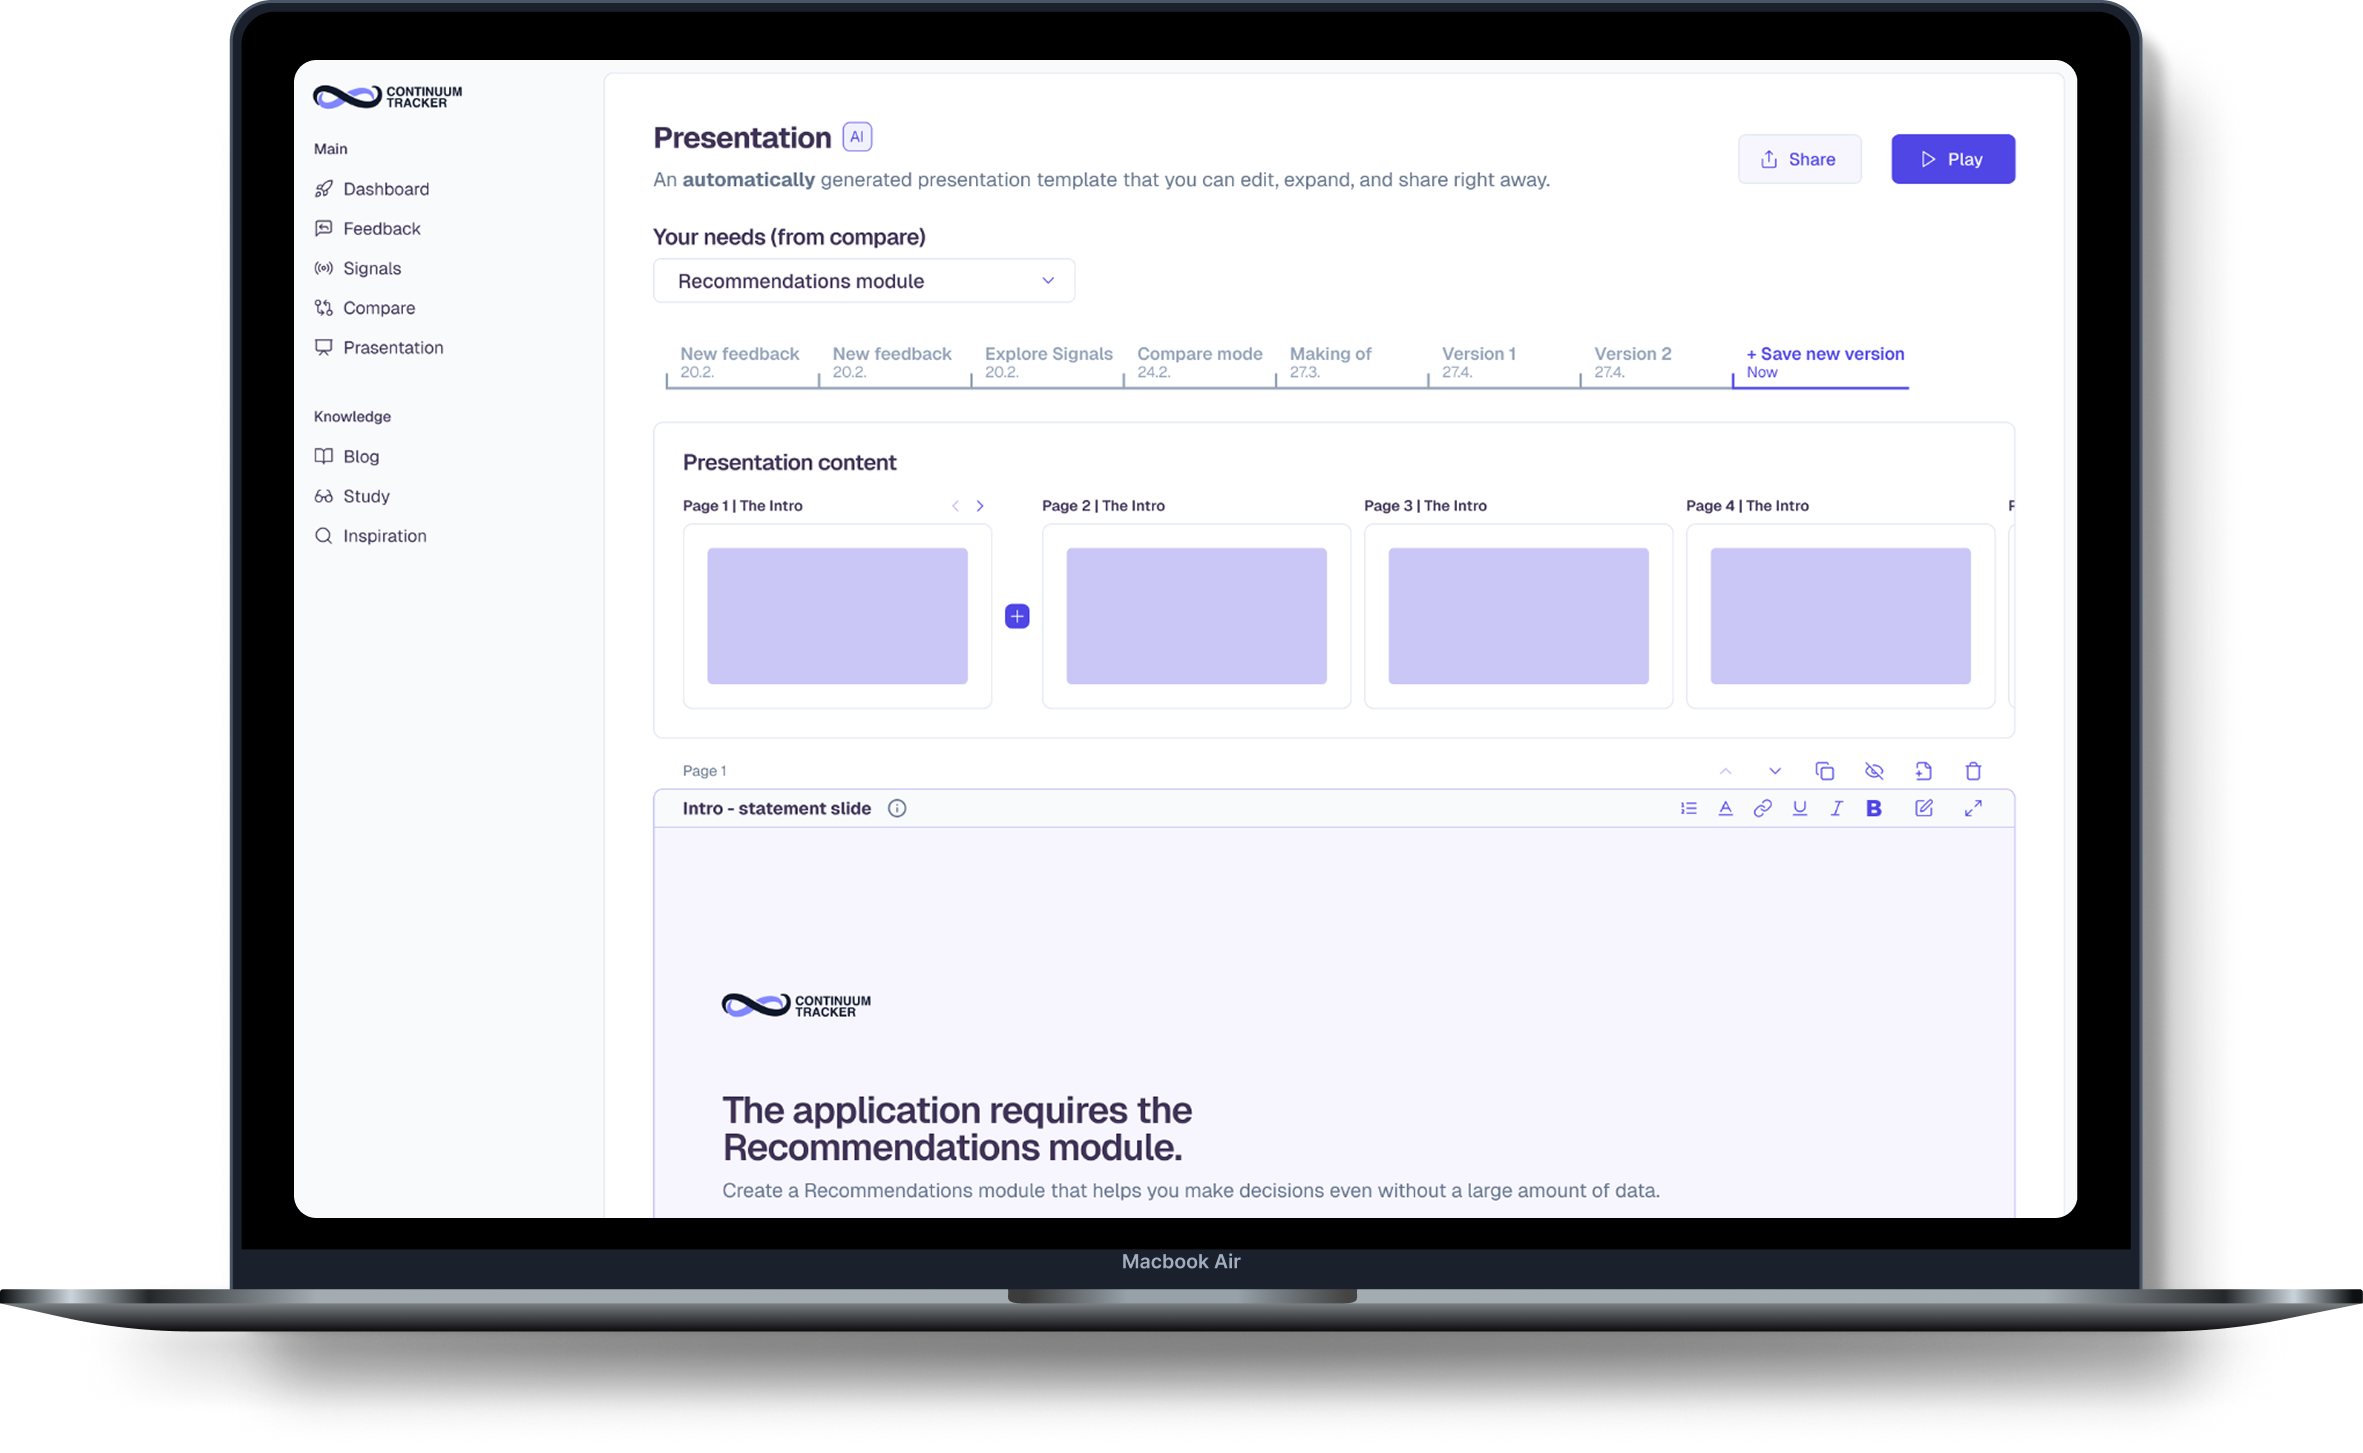Open Inspiration in the Knowledge section
Image resolution: width=2363 pixels, height=1453 pixels.
(x=371, y=536)
